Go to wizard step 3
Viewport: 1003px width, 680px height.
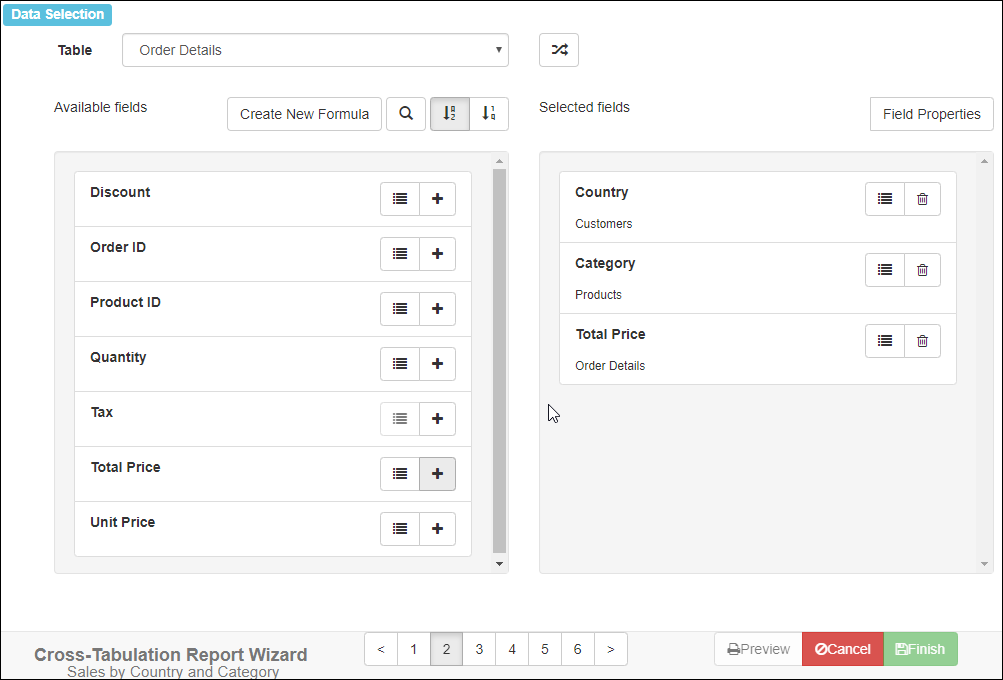point(479,649)
